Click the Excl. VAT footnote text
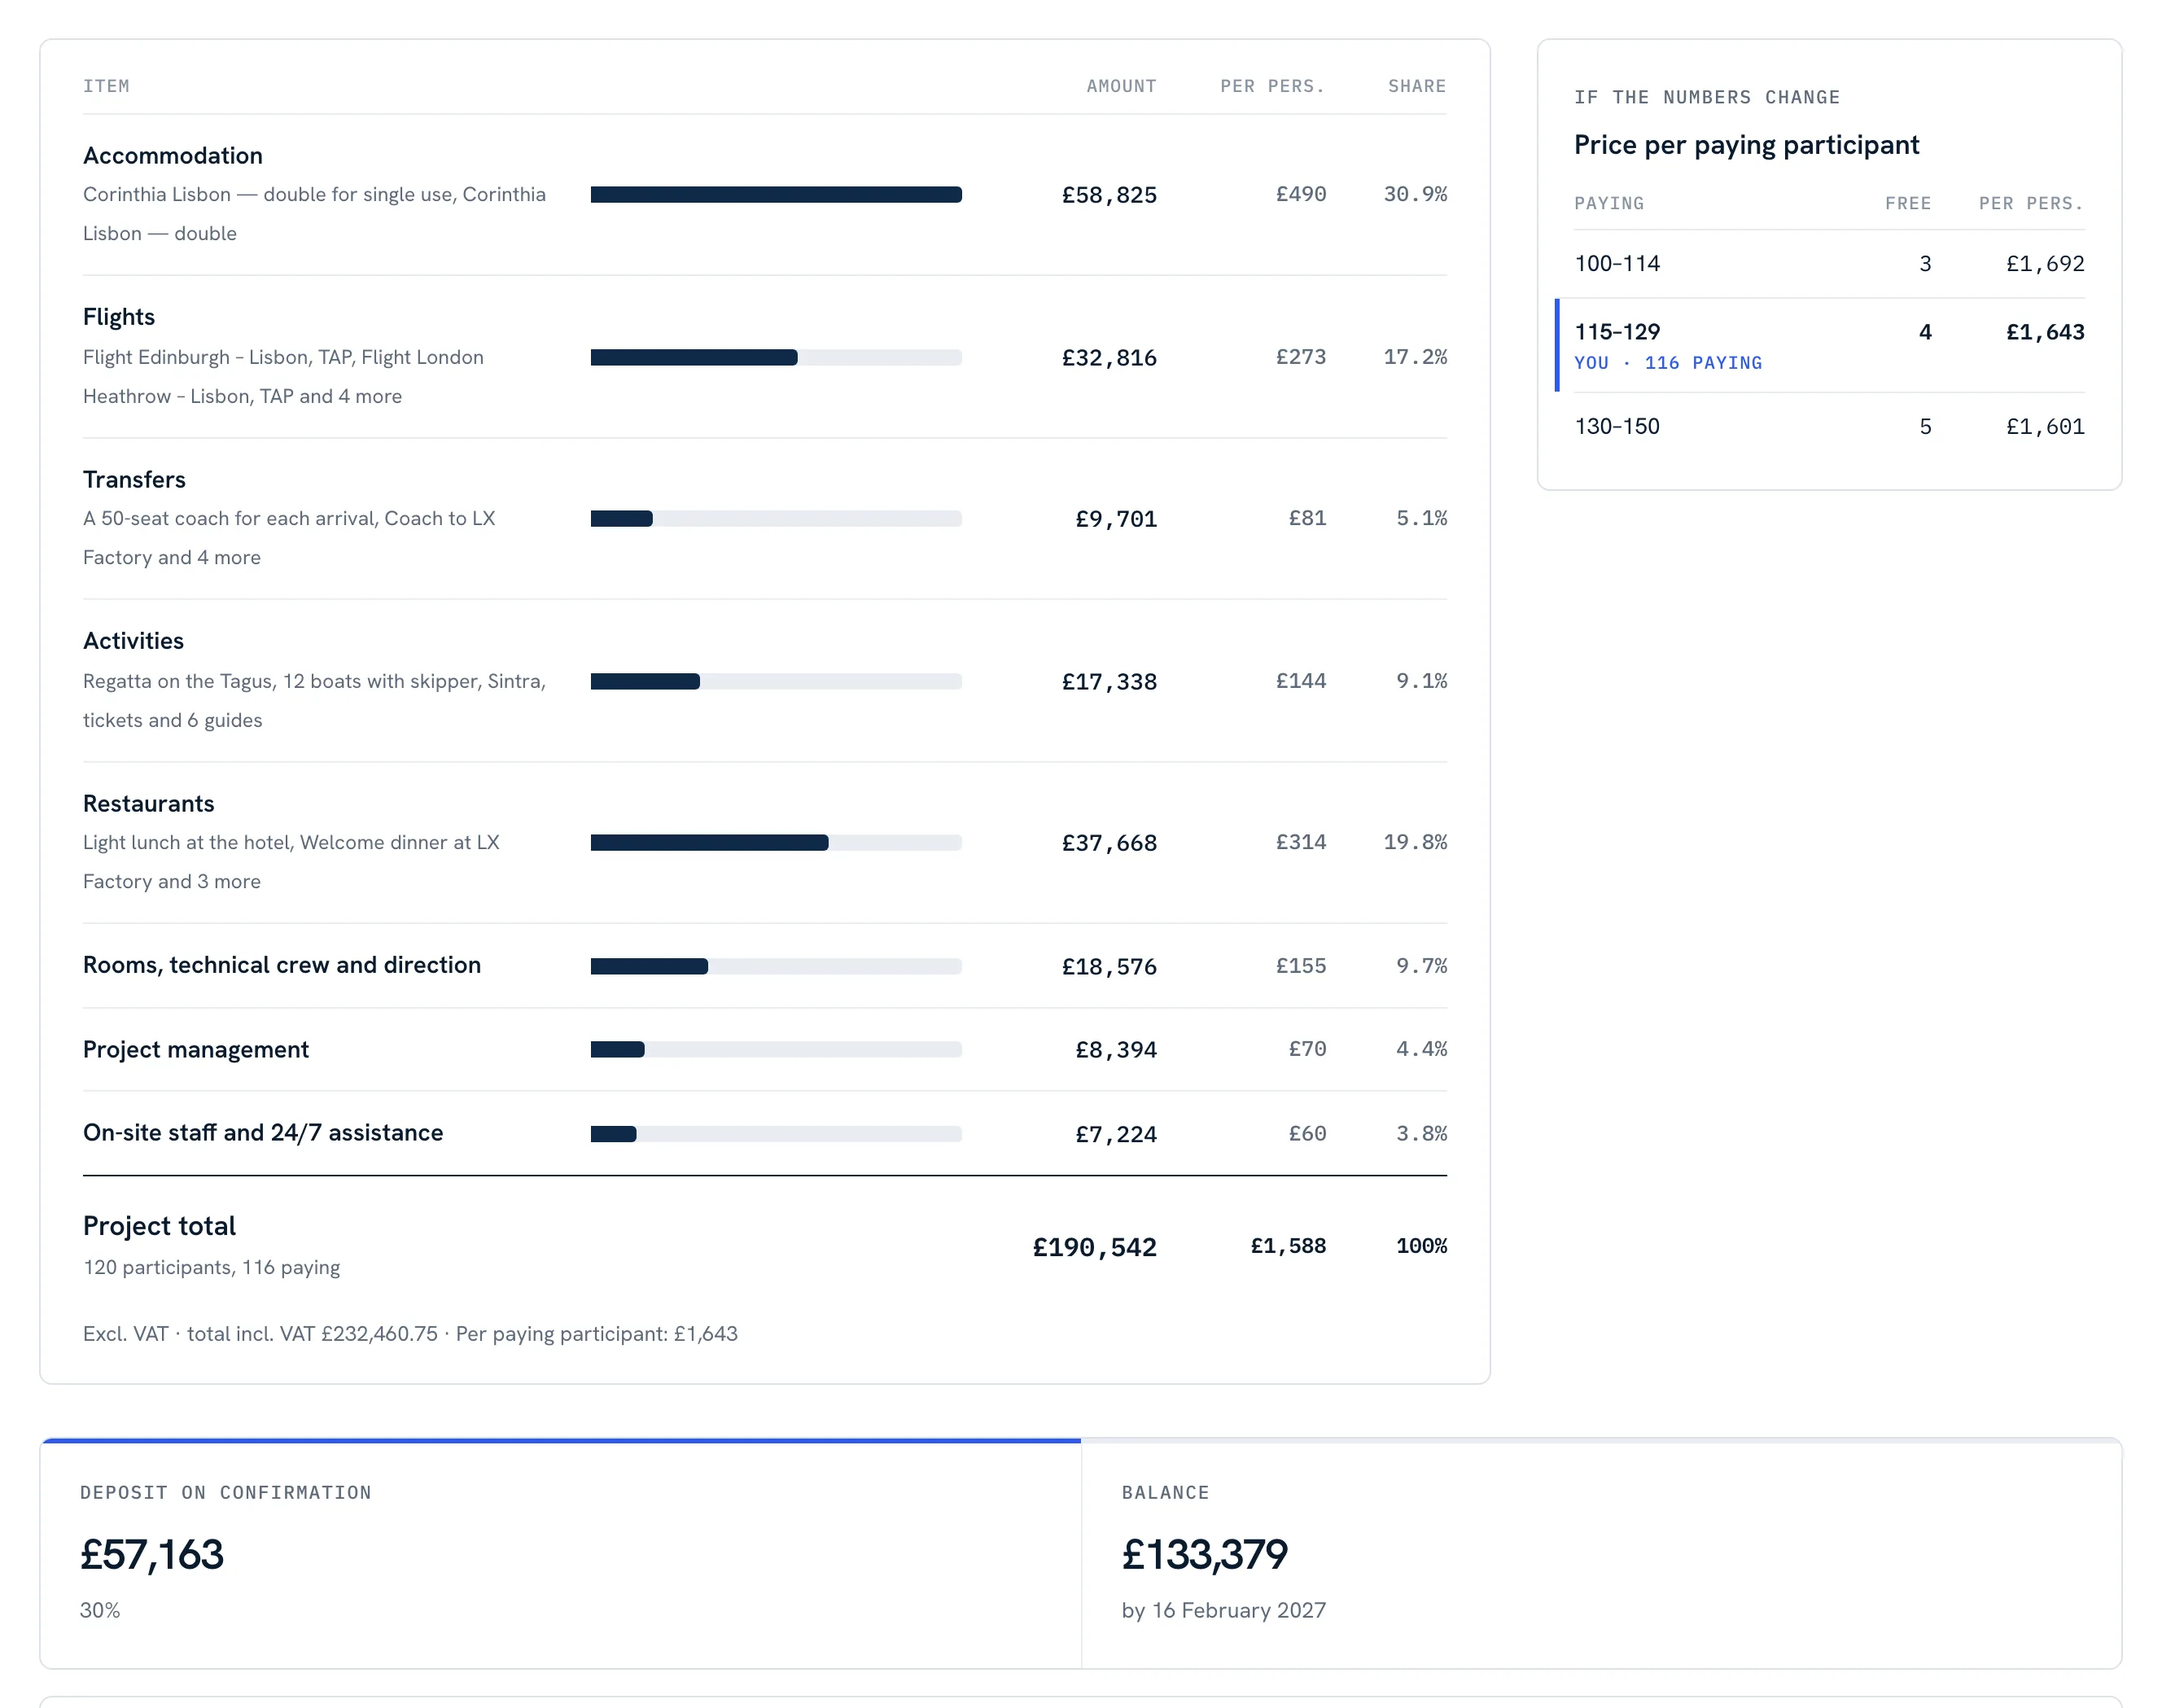Image resolution: width=2162 pixels, height=1708 pixels. tap(410, 1333)
